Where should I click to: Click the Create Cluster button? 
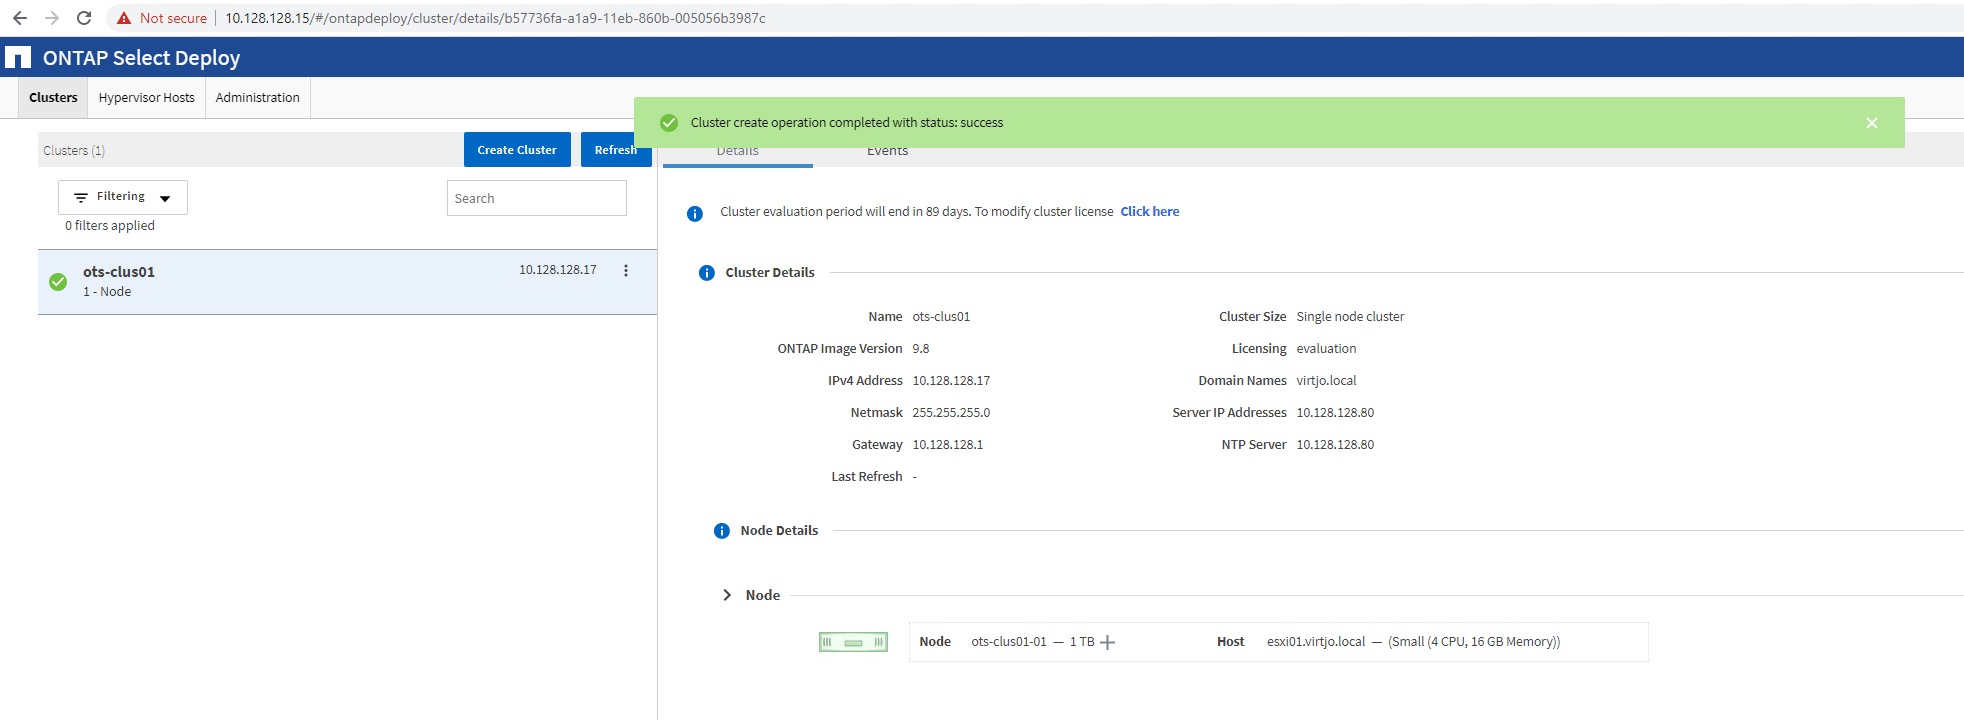(x=516, y=150)
